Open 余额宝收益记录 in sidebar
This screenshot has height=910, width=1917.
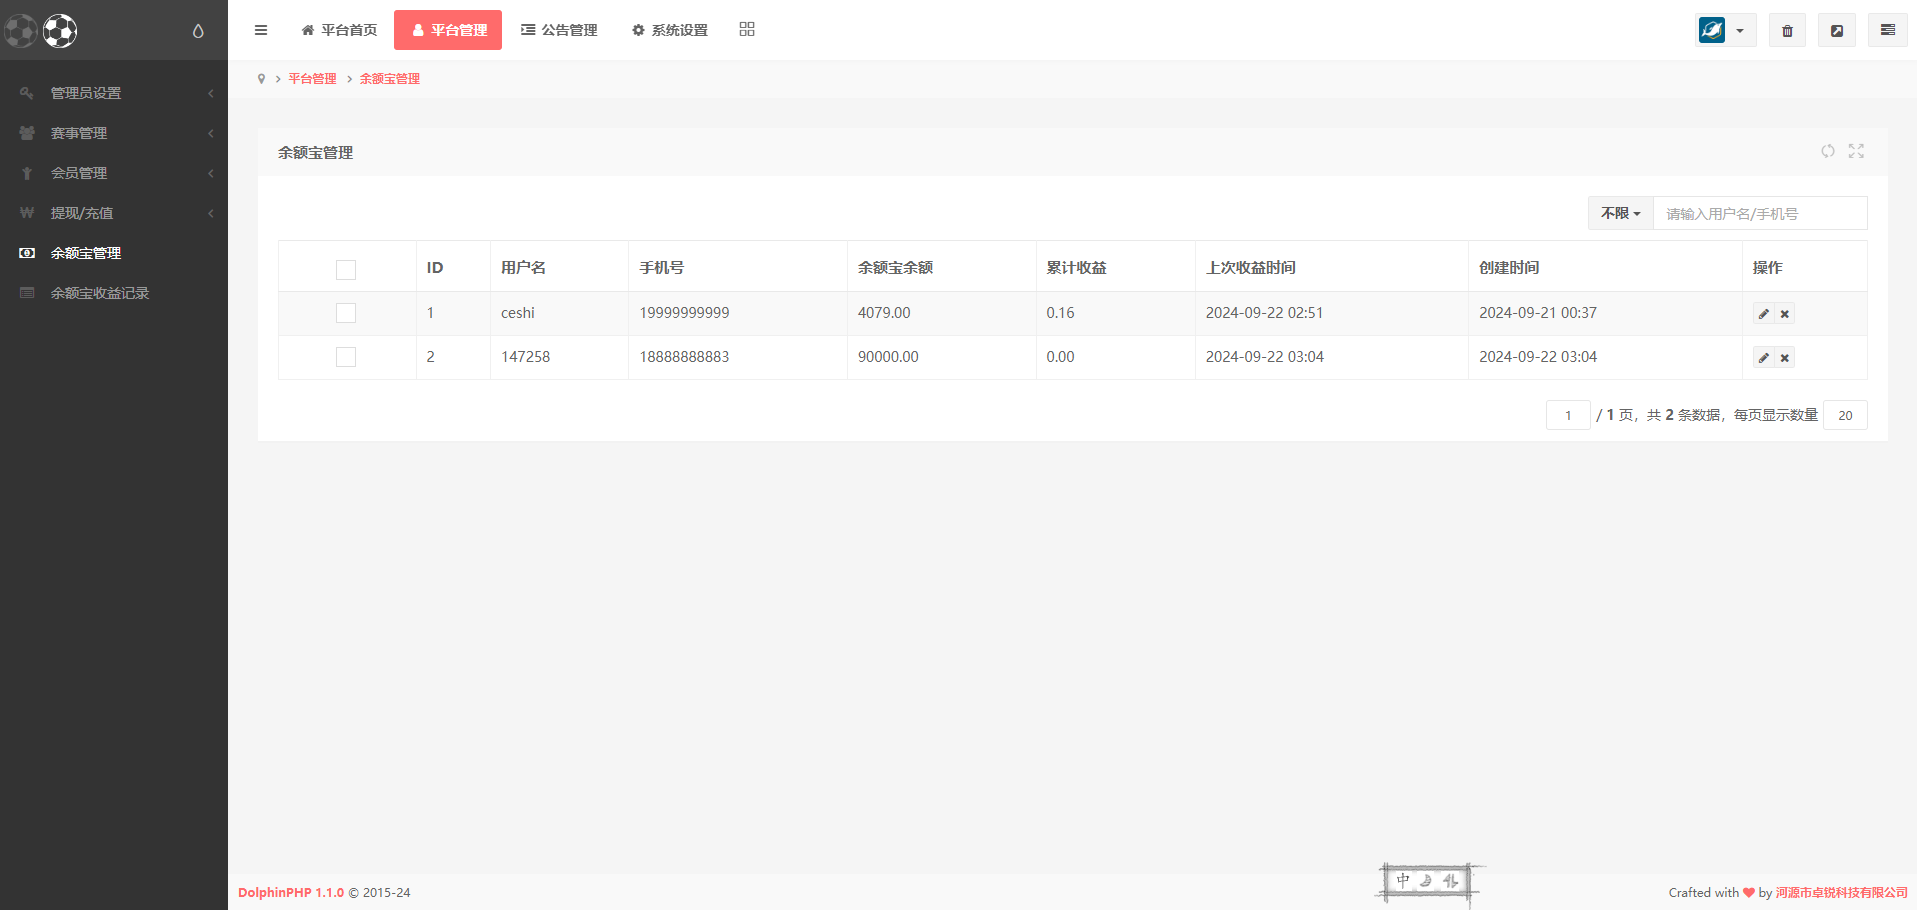100,293
